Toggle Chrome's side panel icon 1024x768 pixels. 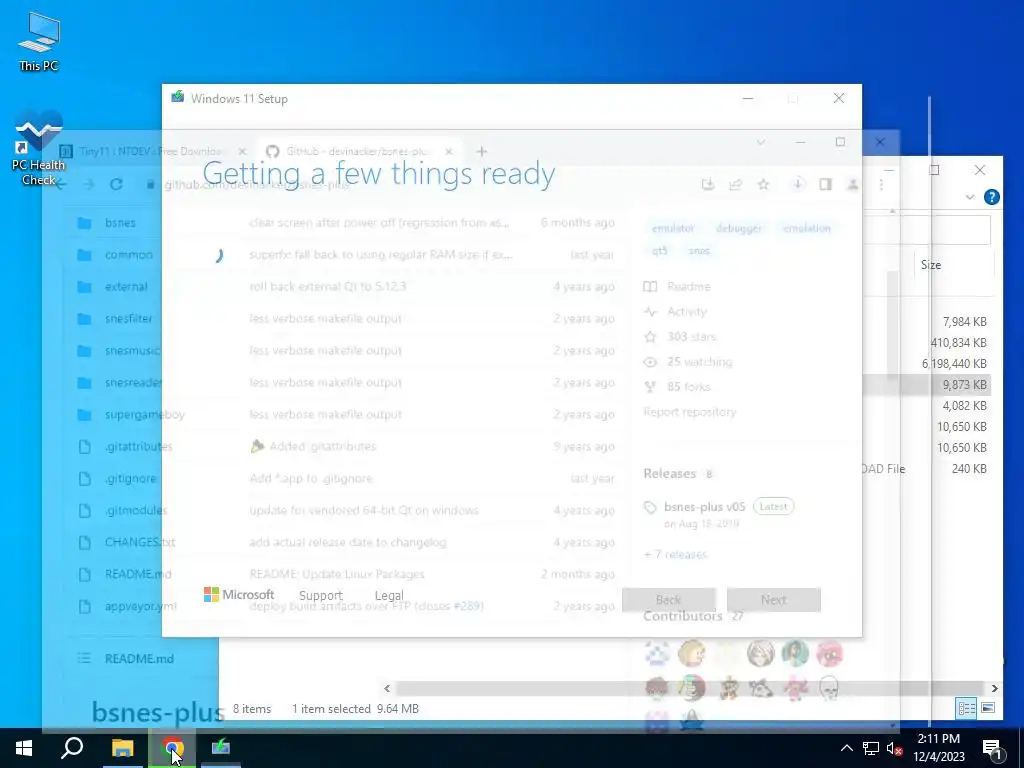(825, 185)
